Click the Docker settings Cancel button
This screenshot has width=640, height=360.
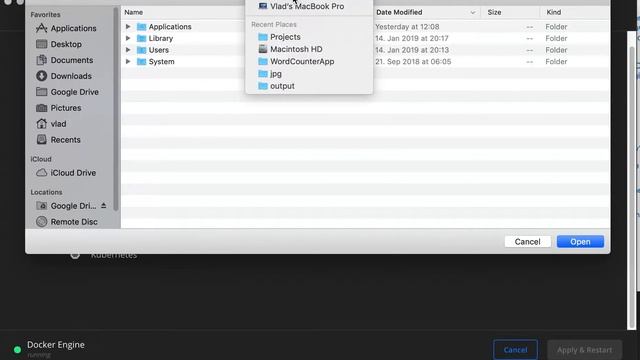515,350
